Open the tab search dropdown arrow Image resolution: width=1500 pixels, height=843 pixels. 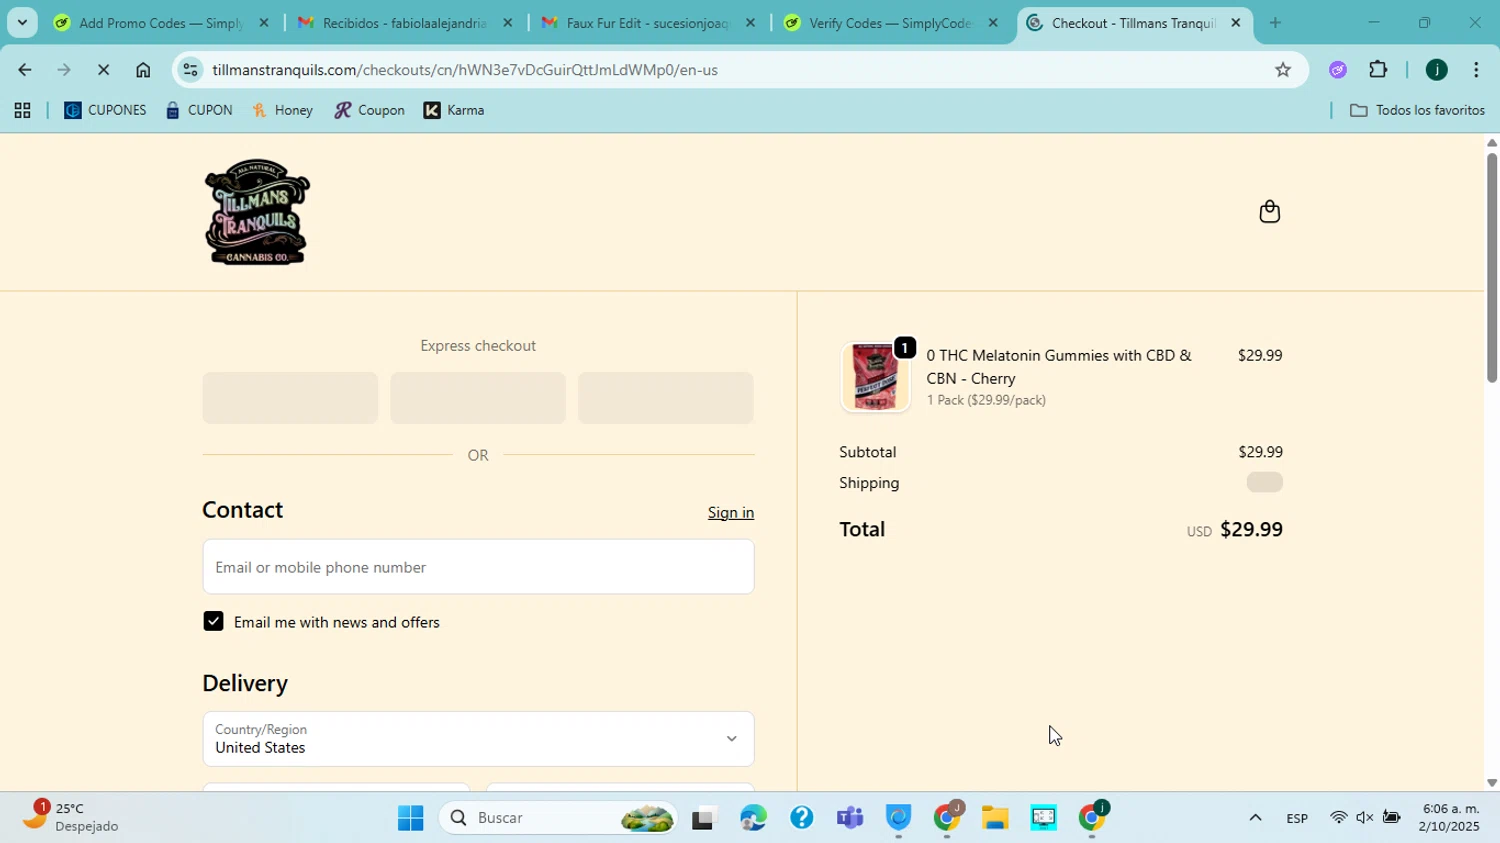coord(22,22)
